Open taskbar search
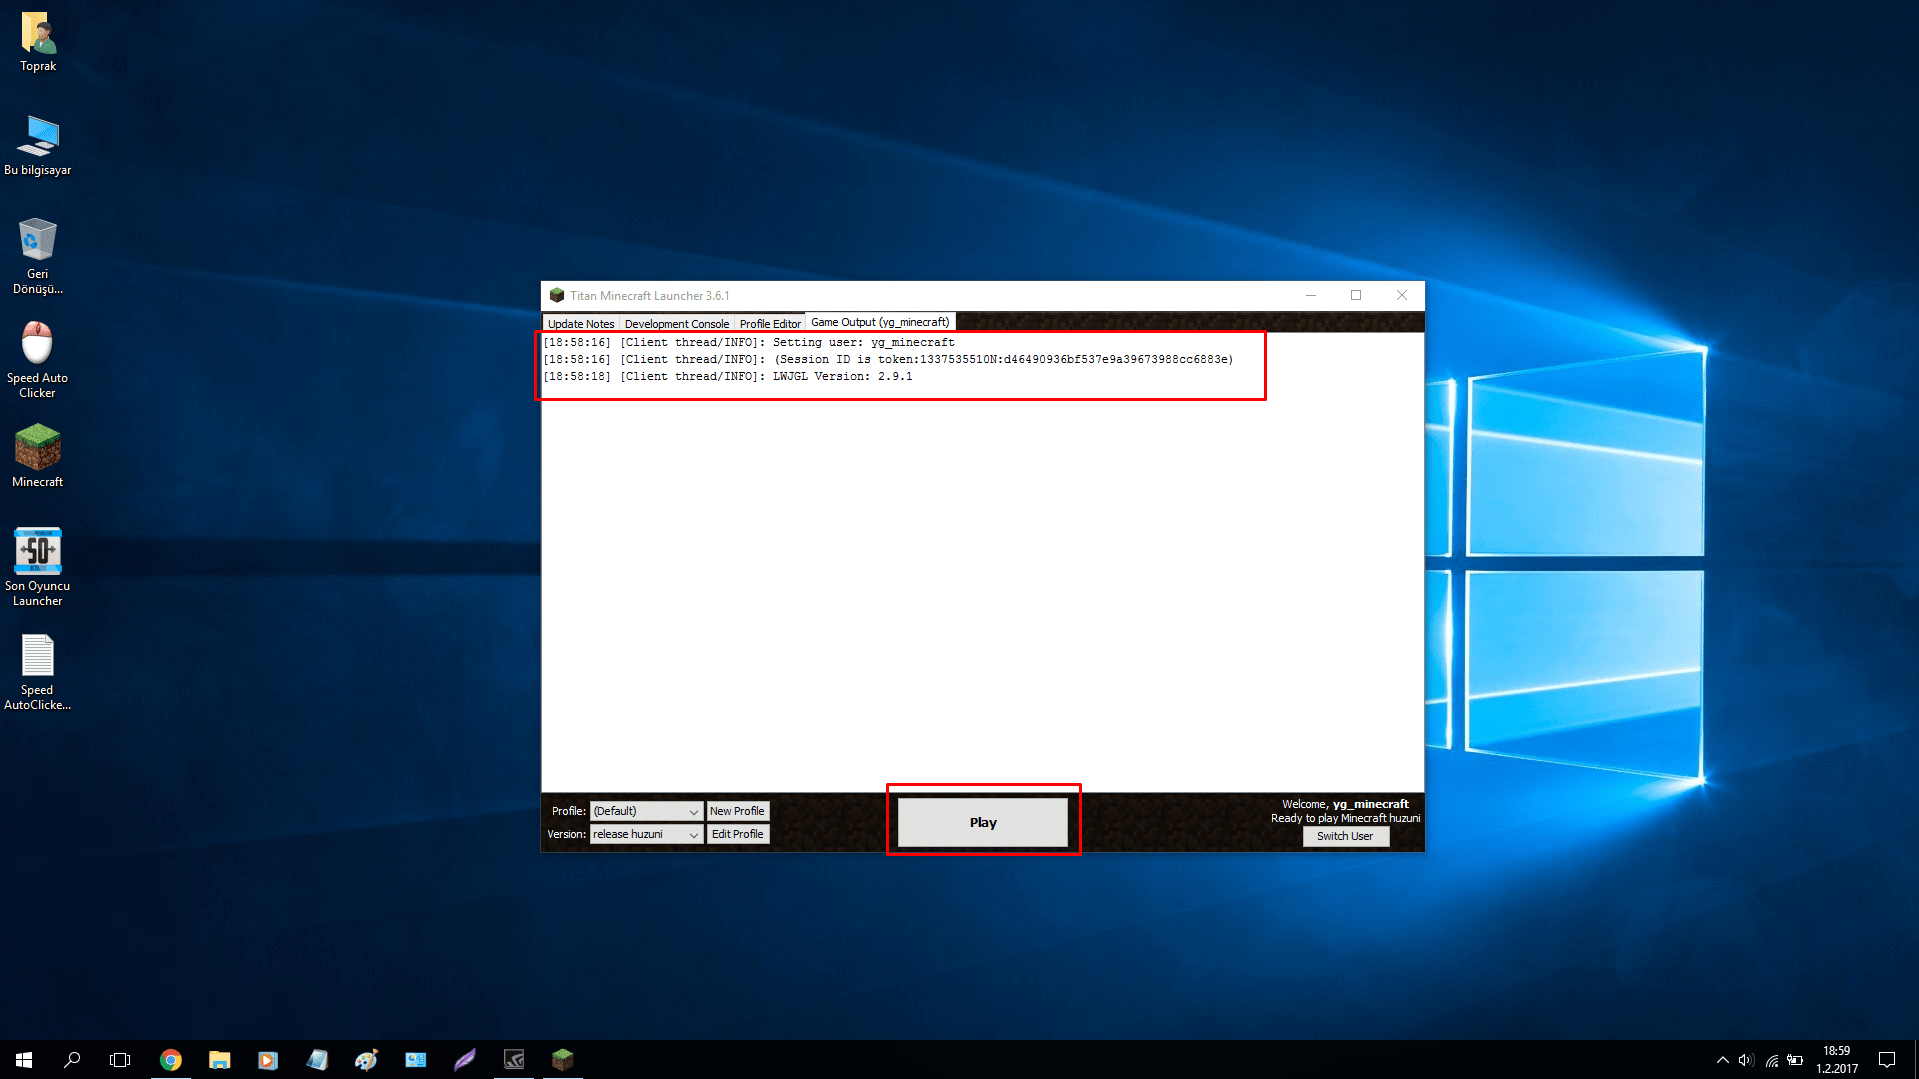The width and height of the screenshot is (1919, 1079). click(x=72, y=1060)
